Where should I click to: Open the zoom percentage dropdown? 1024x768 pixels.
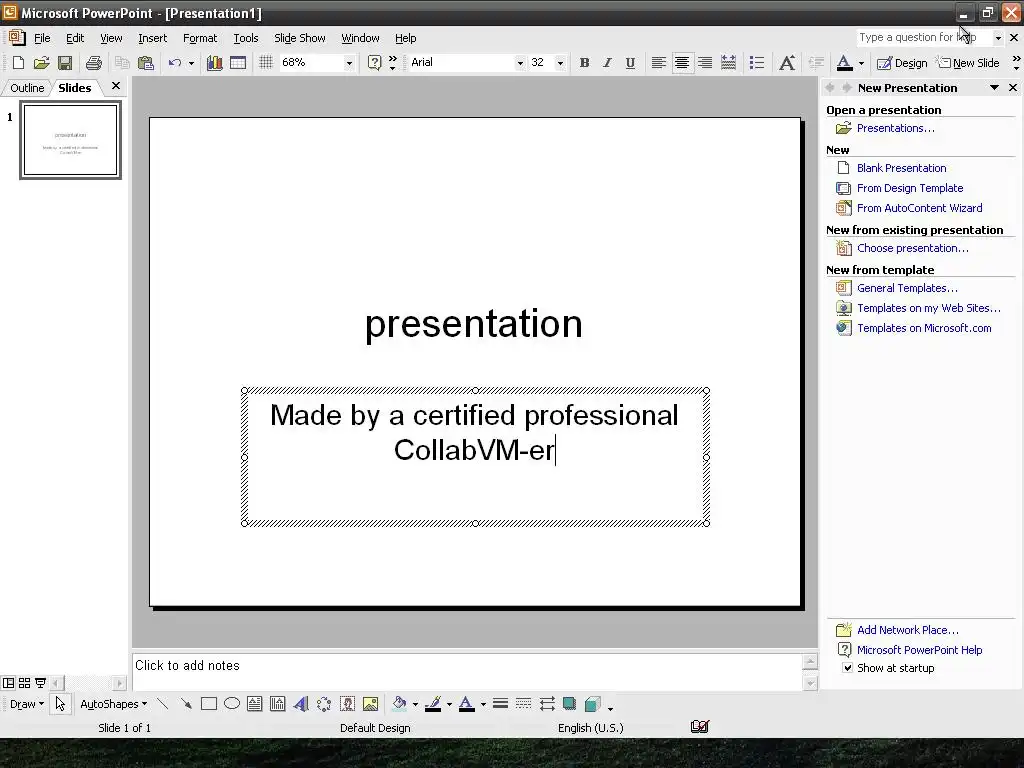349,63
